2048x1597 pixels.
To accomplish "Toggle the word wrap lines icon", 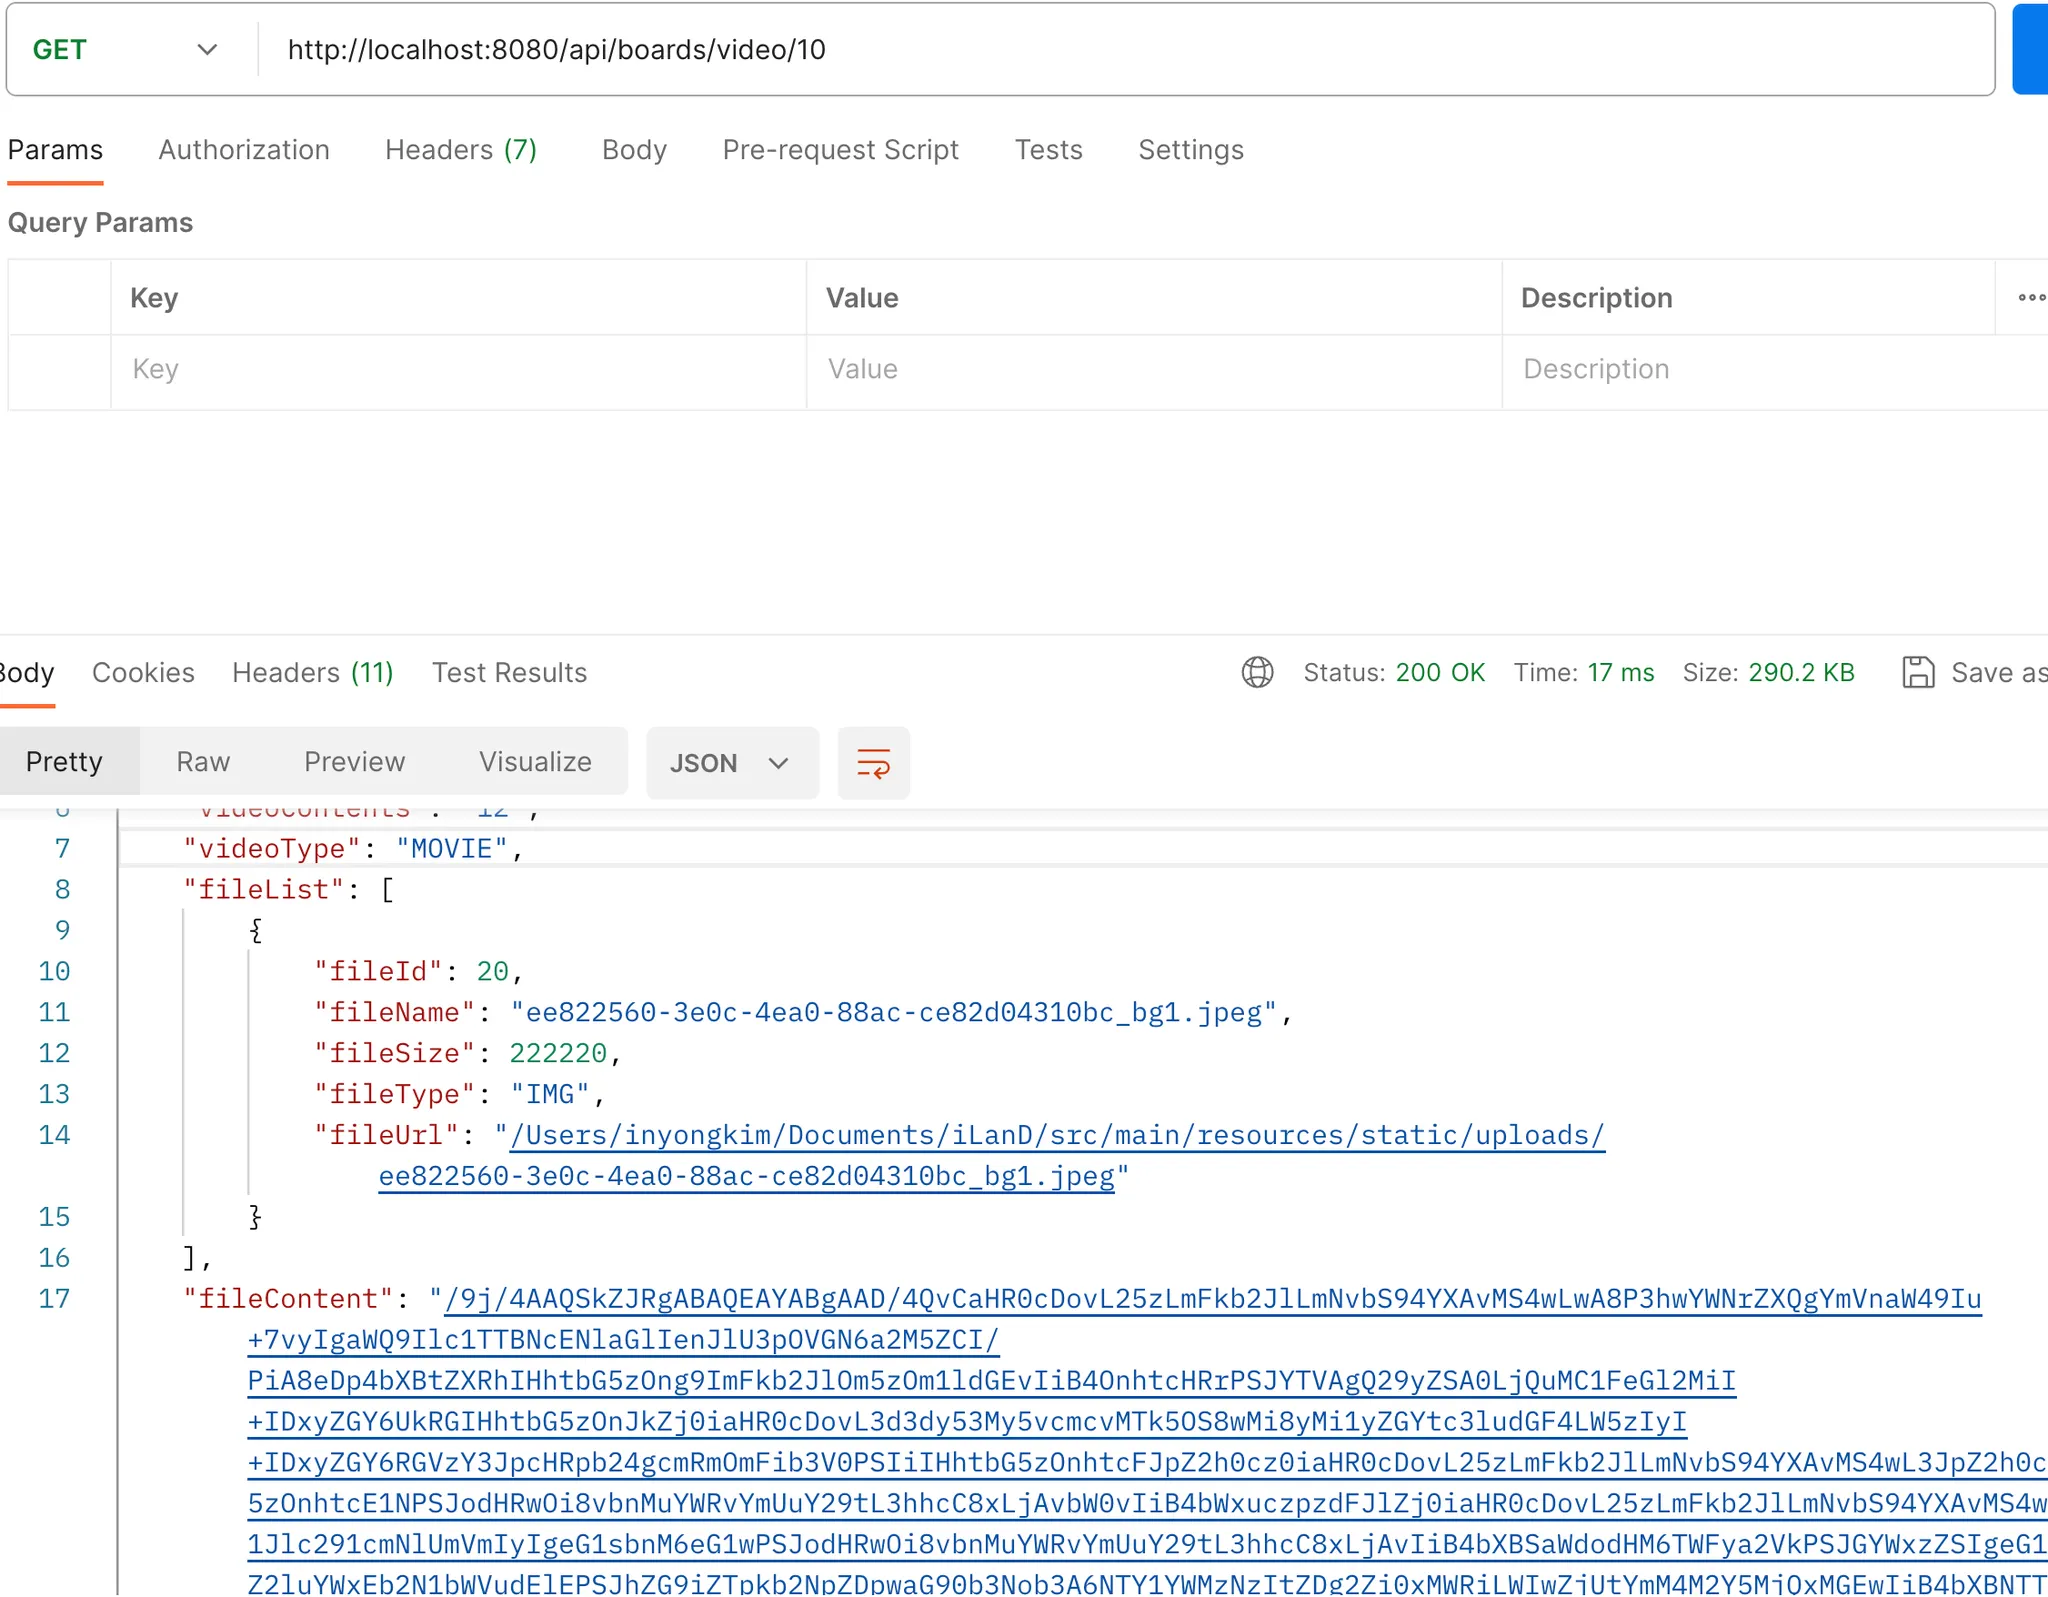I will [x=873, y=763].
